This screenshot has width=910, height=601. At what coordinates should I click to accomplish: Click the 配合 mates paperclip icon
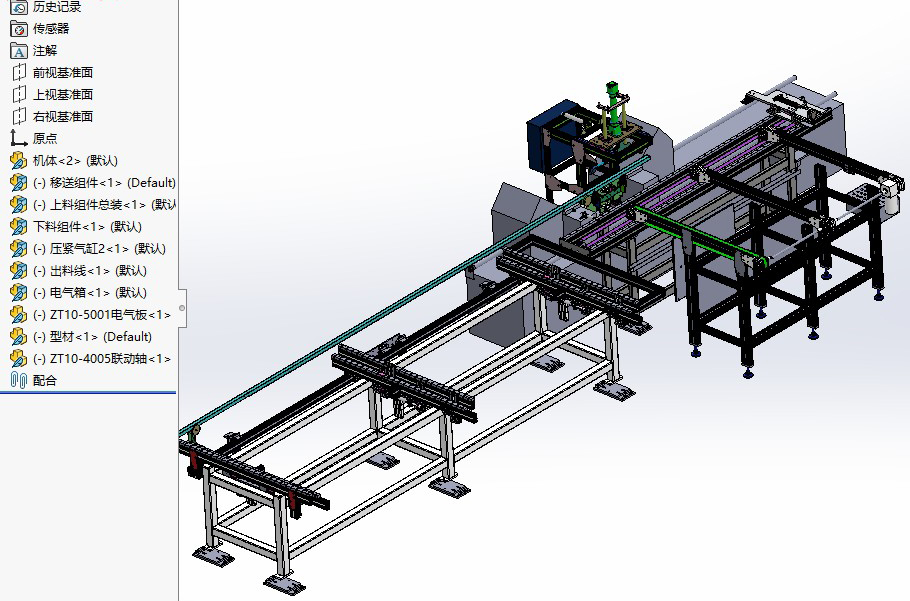tap(19, 381)
